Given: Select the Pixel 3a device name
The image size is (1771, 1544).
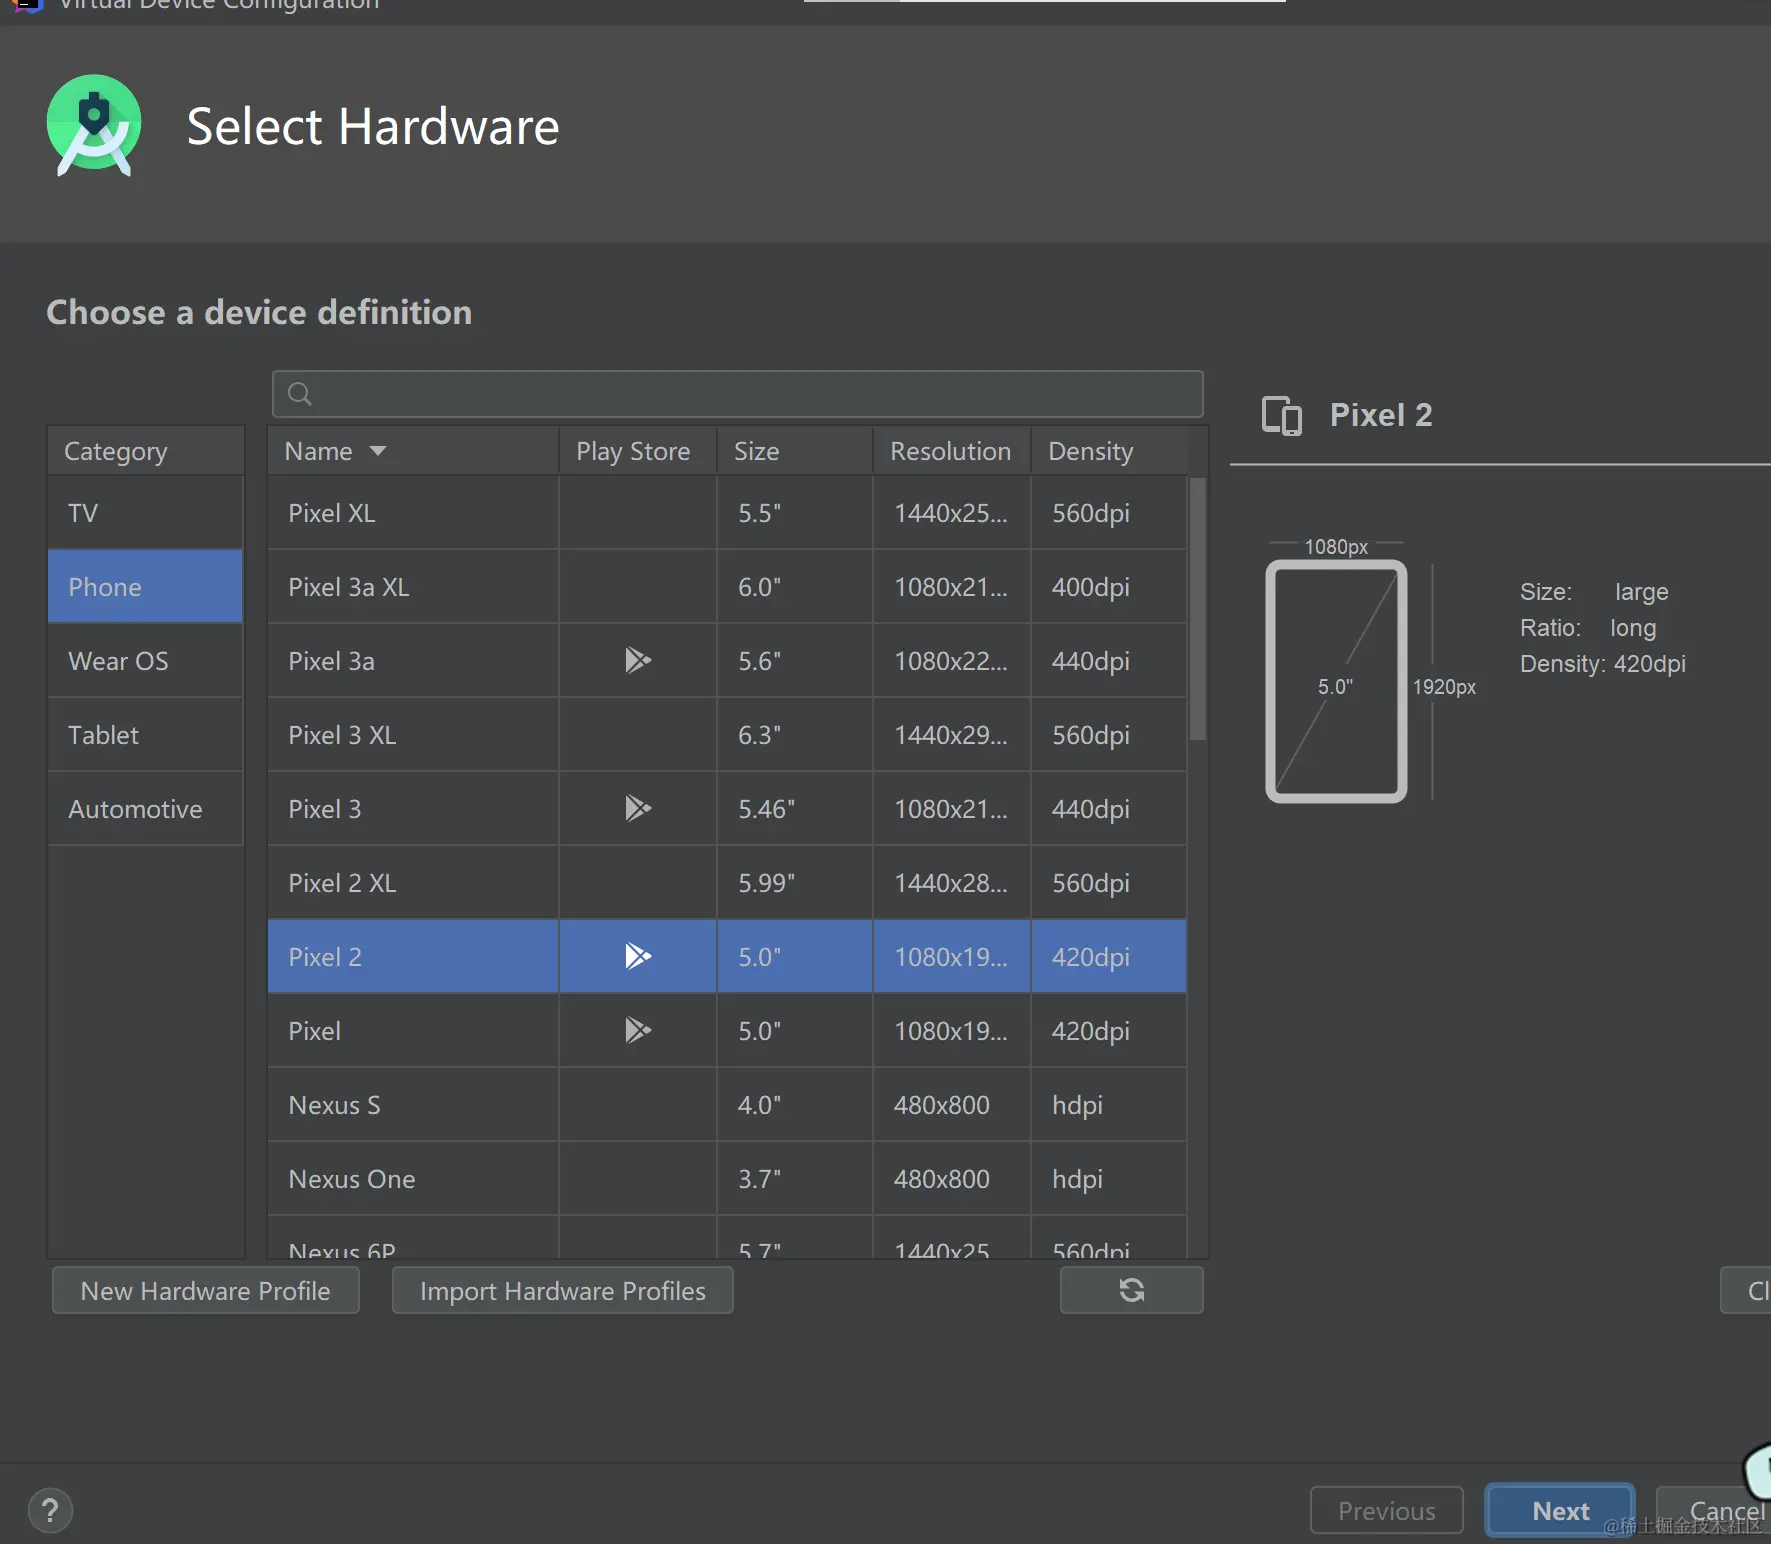Looking at the screenshot, I should coord(331,661).
